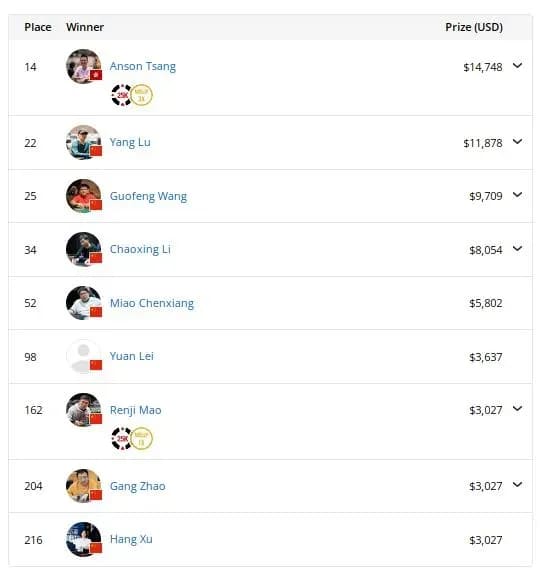Screen dimensions: 544x572
Task: Click the China flag on Yang Lu's avatar
Action: pos(96,151)
